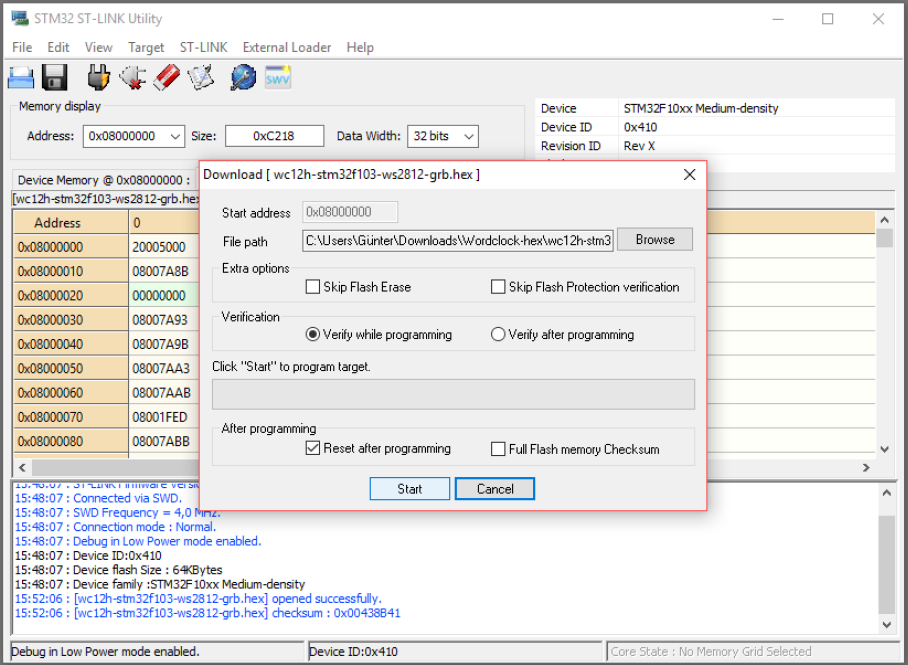Viewport: 908px width, 665px height.
Task: Open the External Loader menu
Action: (287, 48)
